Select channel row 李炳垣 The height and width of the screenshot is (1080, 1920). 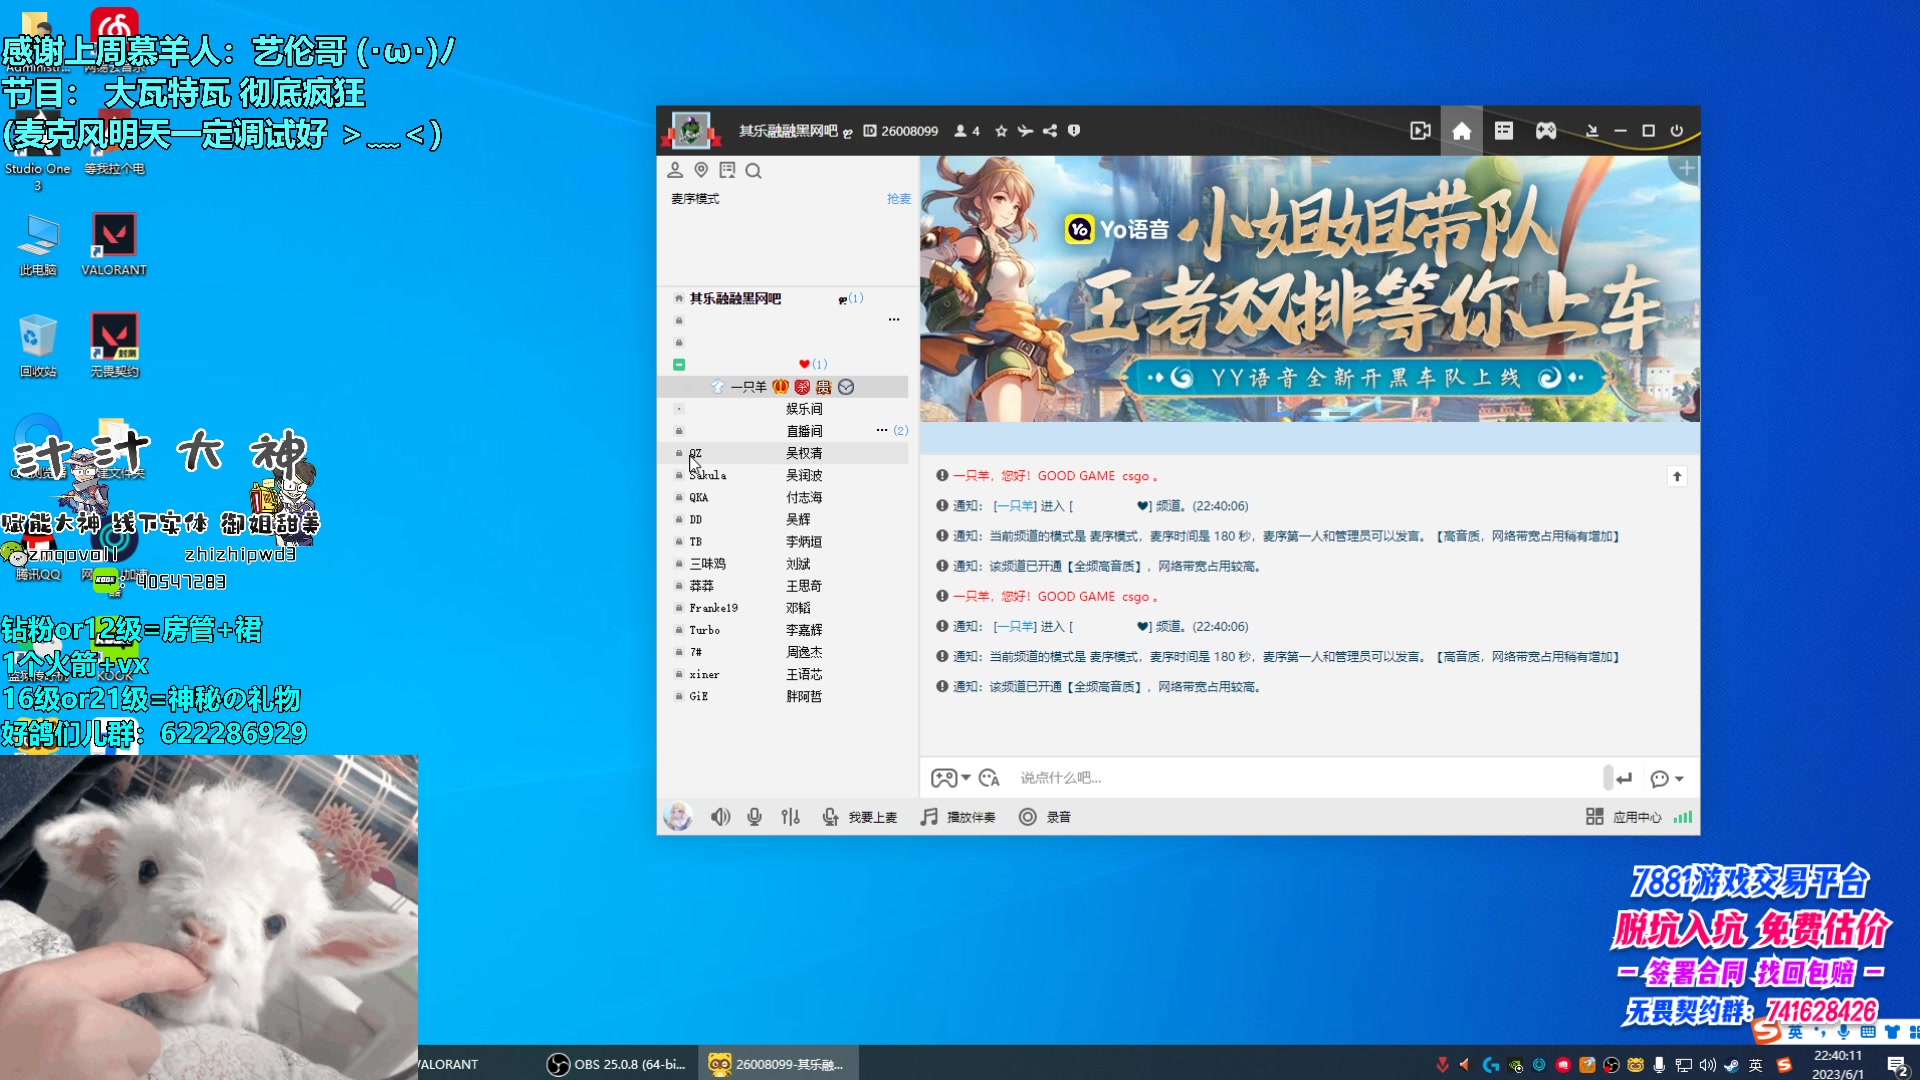(783, 541)
